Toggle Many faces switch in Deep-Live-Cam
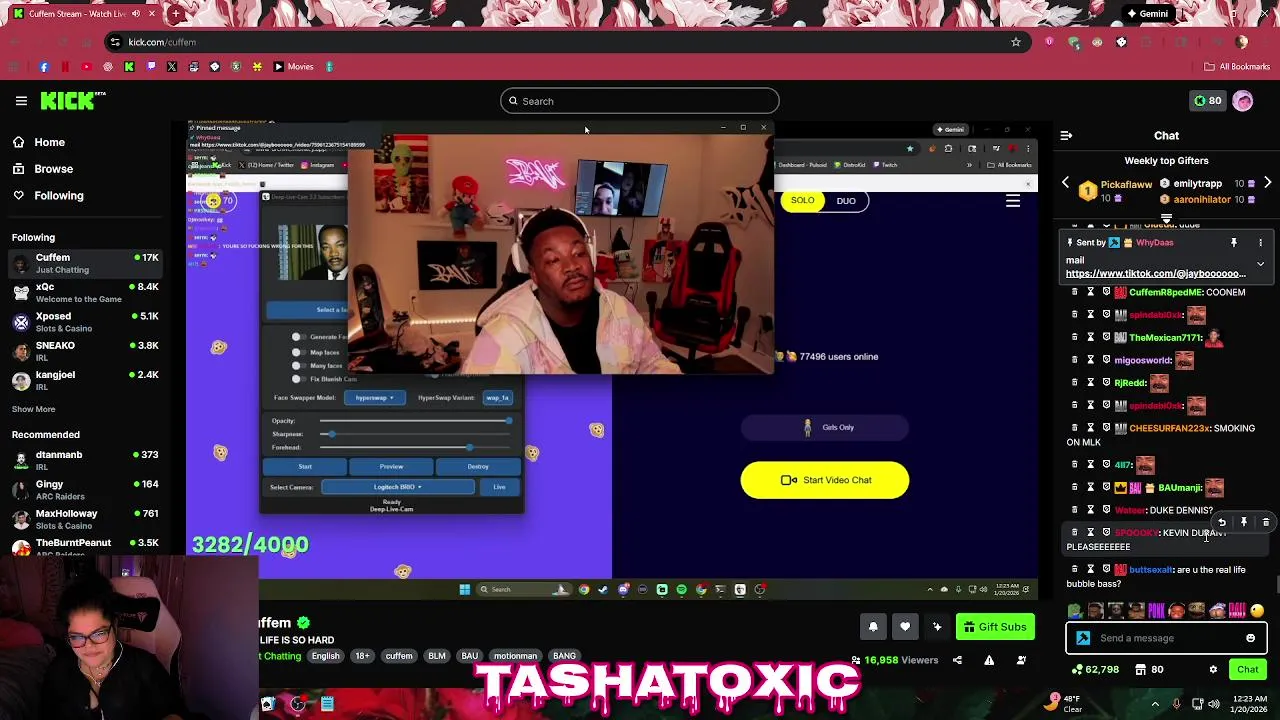The width and height of the screenshot is (1280, 720). pyautogui.click(x=297, y=366)
